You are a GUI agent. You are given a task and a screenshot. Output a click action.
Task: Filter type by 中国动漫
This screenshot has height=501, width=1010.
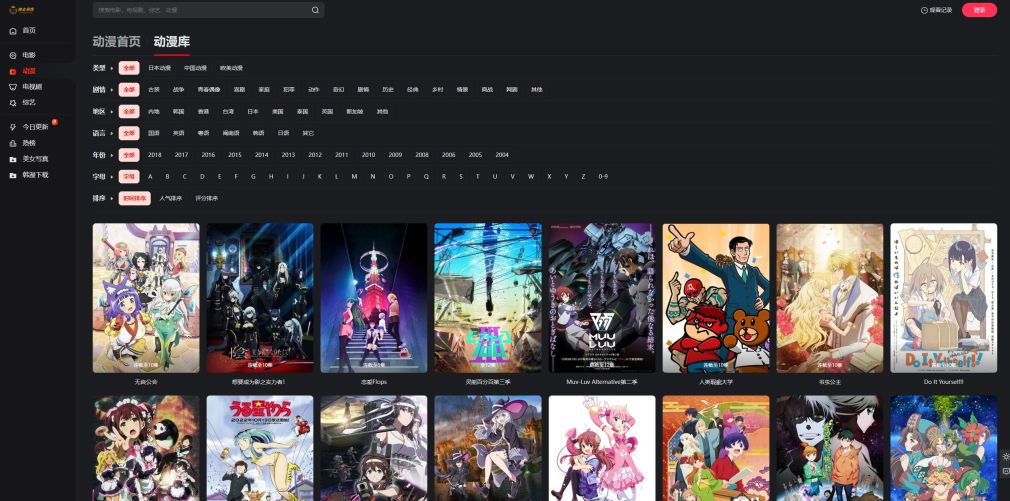[195, 68]
